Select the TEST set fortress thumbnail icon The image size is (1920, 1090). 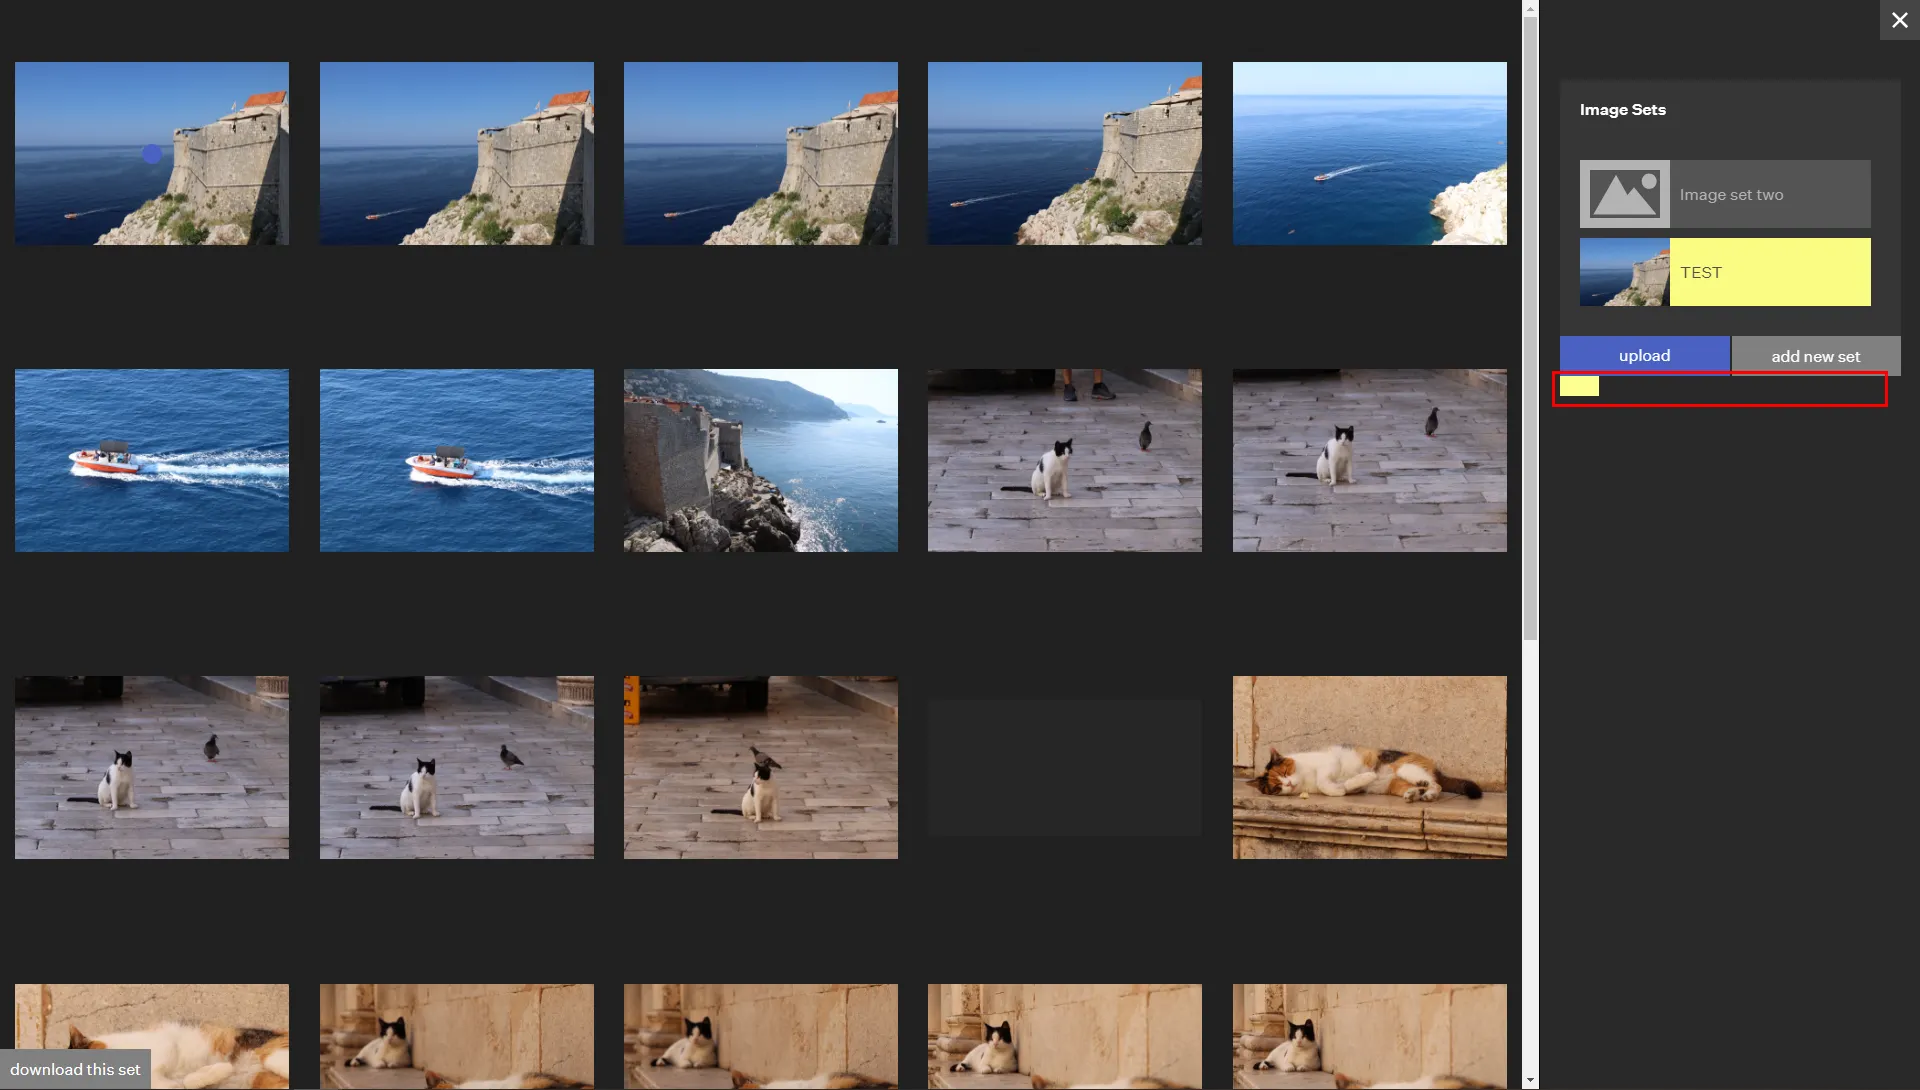(1624, 272)
